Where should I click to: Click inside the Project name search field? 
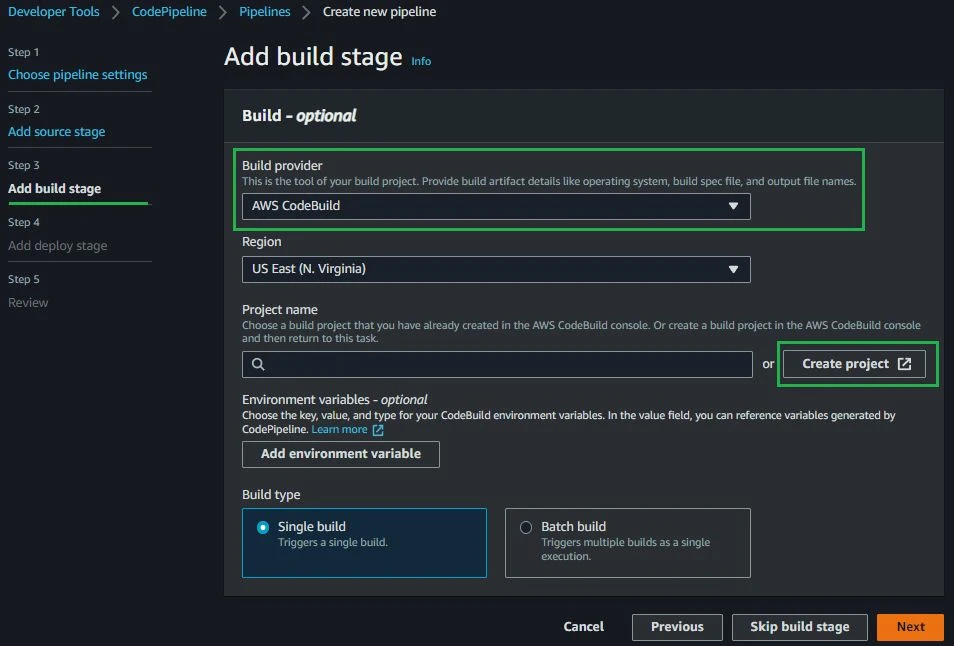coord(497,364)
